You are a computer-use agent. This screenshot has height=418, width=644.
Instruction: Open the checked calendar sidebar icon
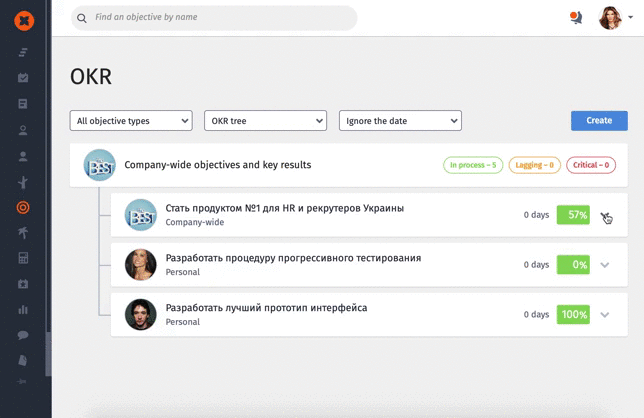coord(23,77)
